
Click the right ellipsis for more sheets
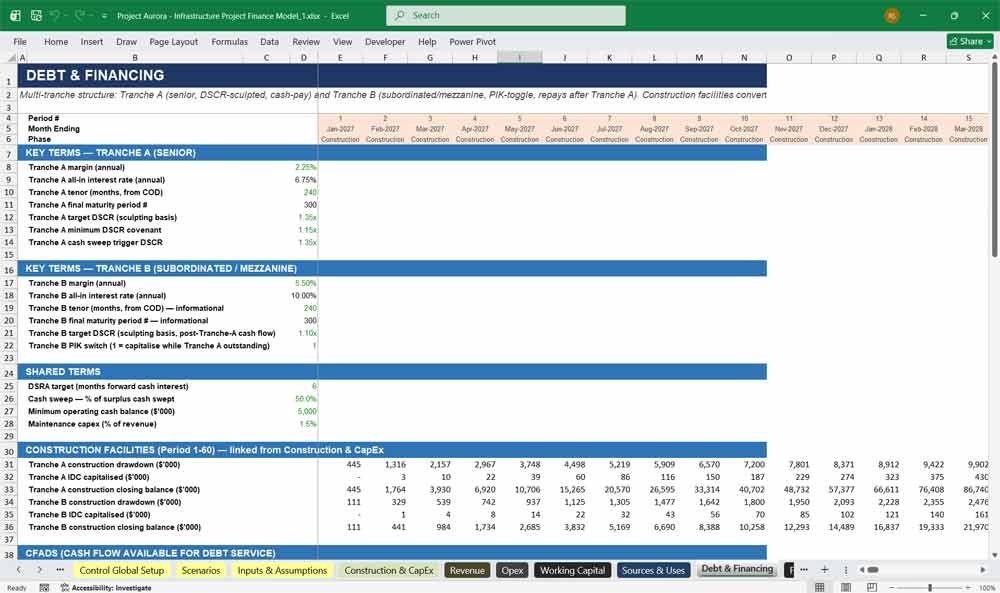804,570
